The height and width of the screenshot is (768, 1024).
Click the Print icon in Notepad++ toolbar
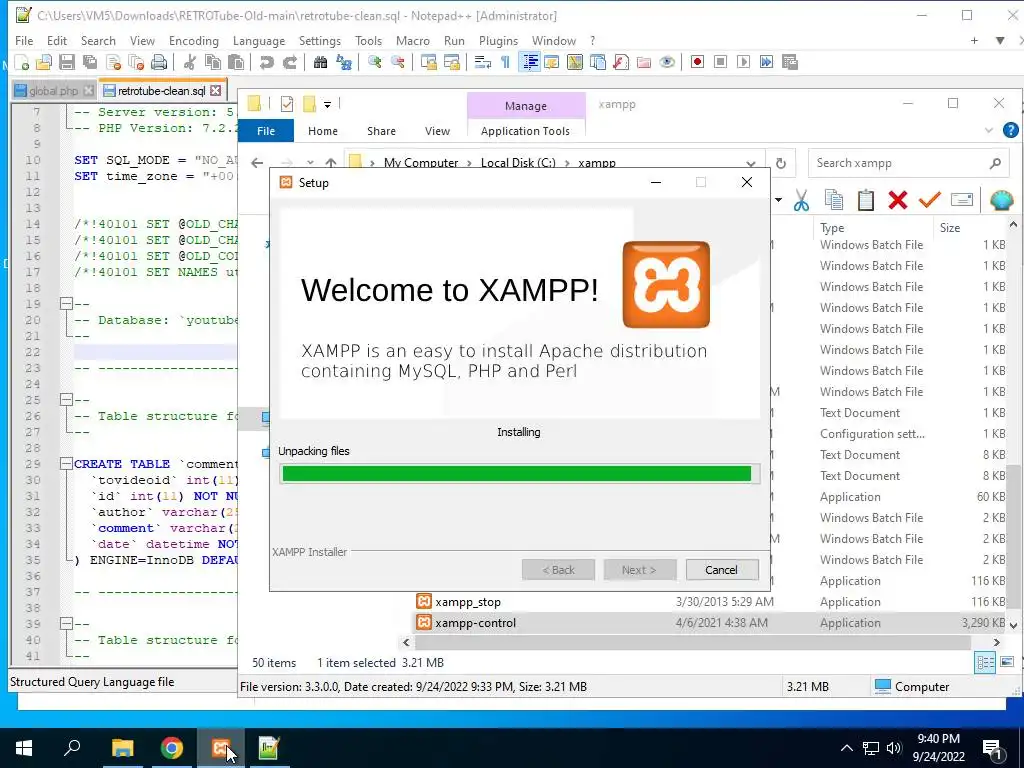pos(159,62)
